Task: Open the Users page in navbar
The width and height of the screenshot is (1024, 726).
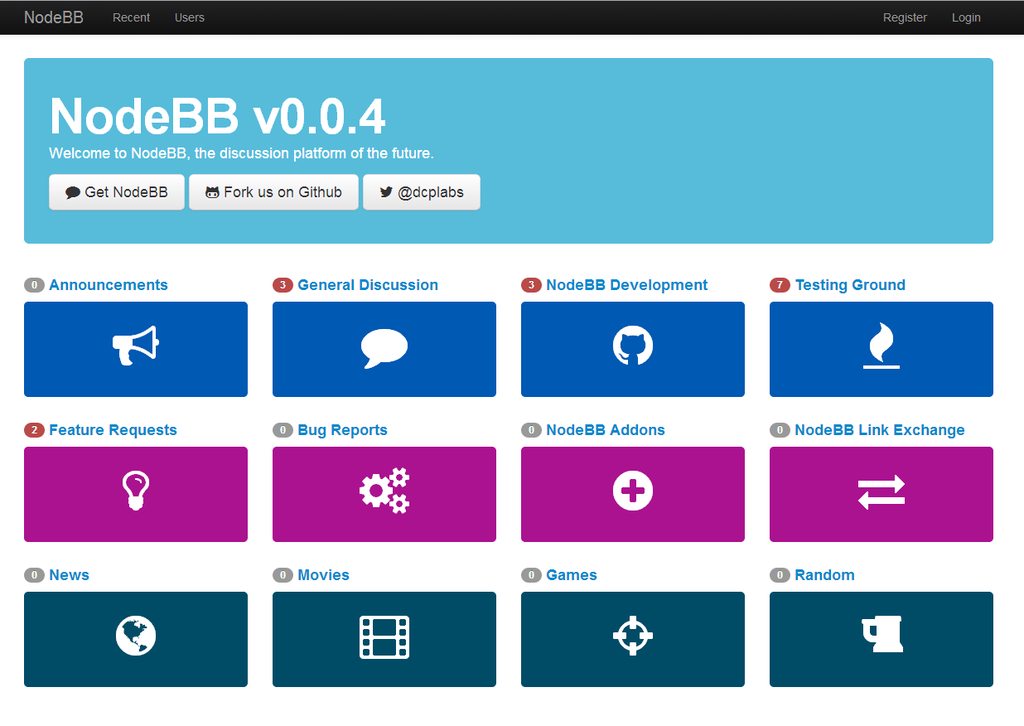Action: (x=189, y=18)
